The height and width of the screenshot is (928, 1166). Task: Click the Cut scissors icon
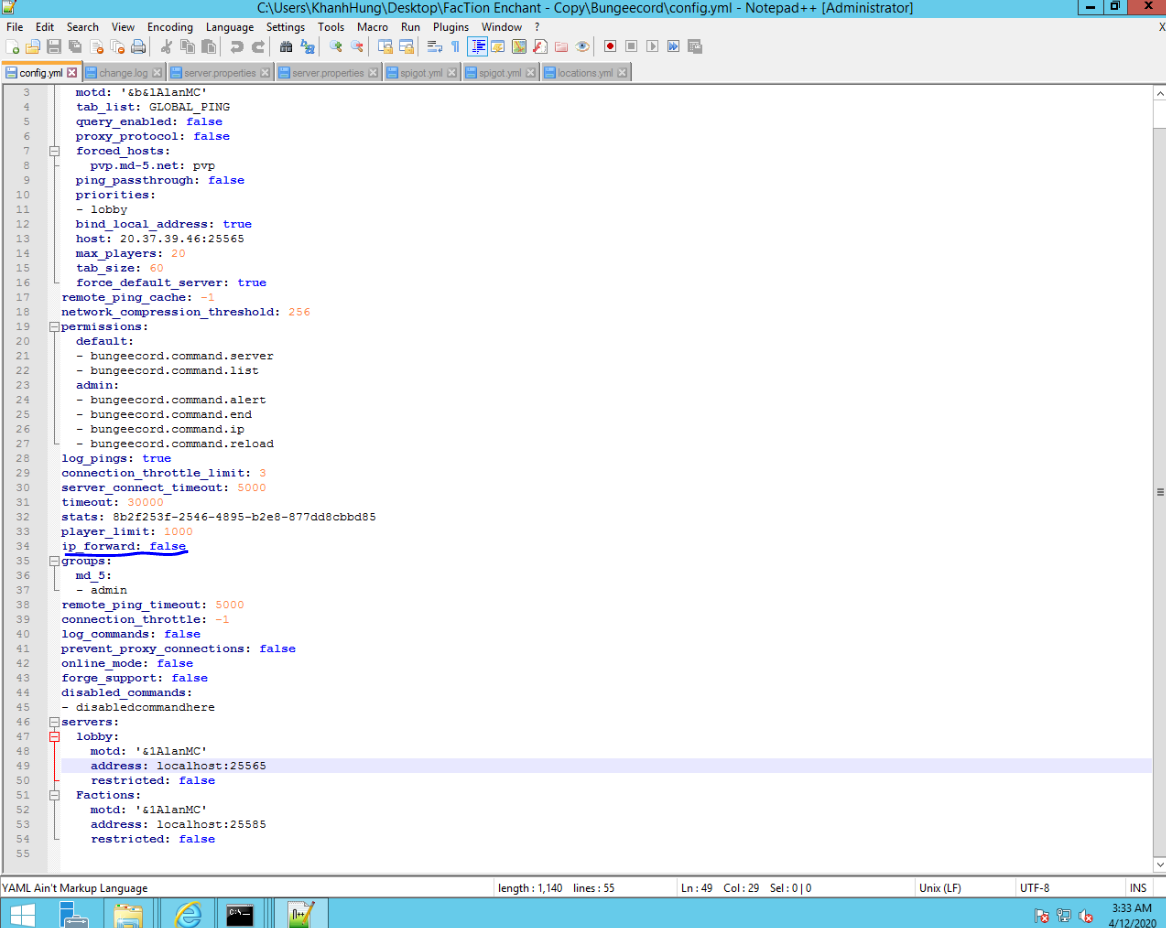point(166,47)
